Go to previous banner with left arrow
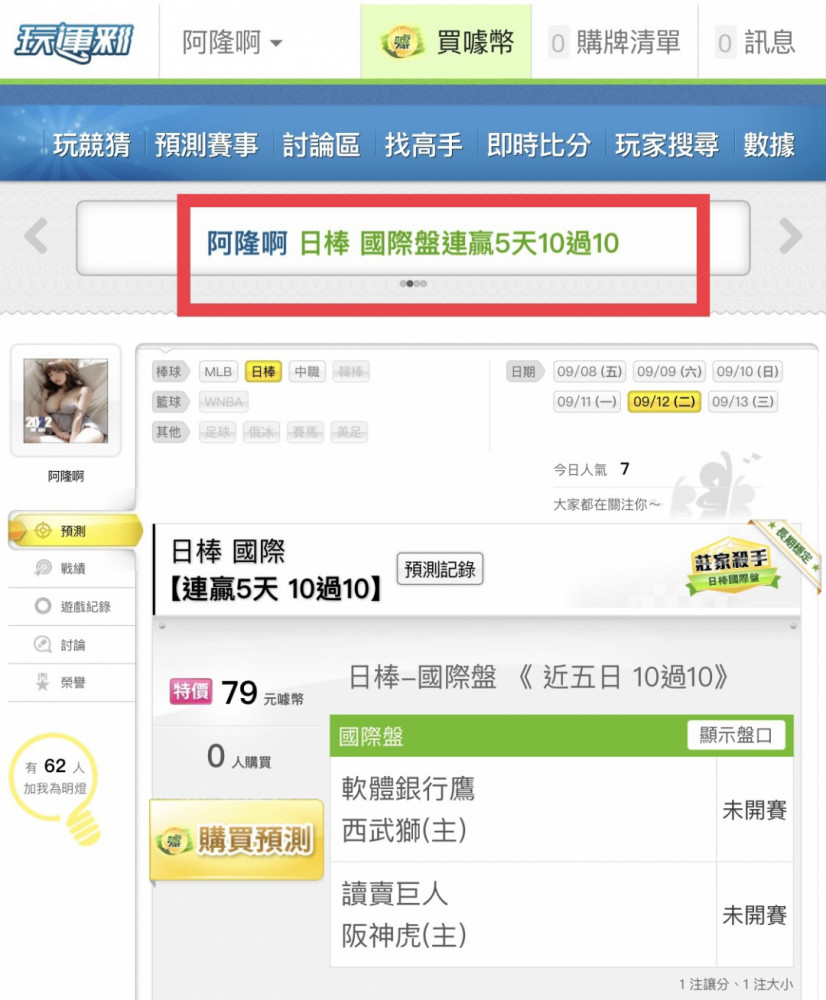This screenshot has width=826, height=1000. [x=36, y=236]
